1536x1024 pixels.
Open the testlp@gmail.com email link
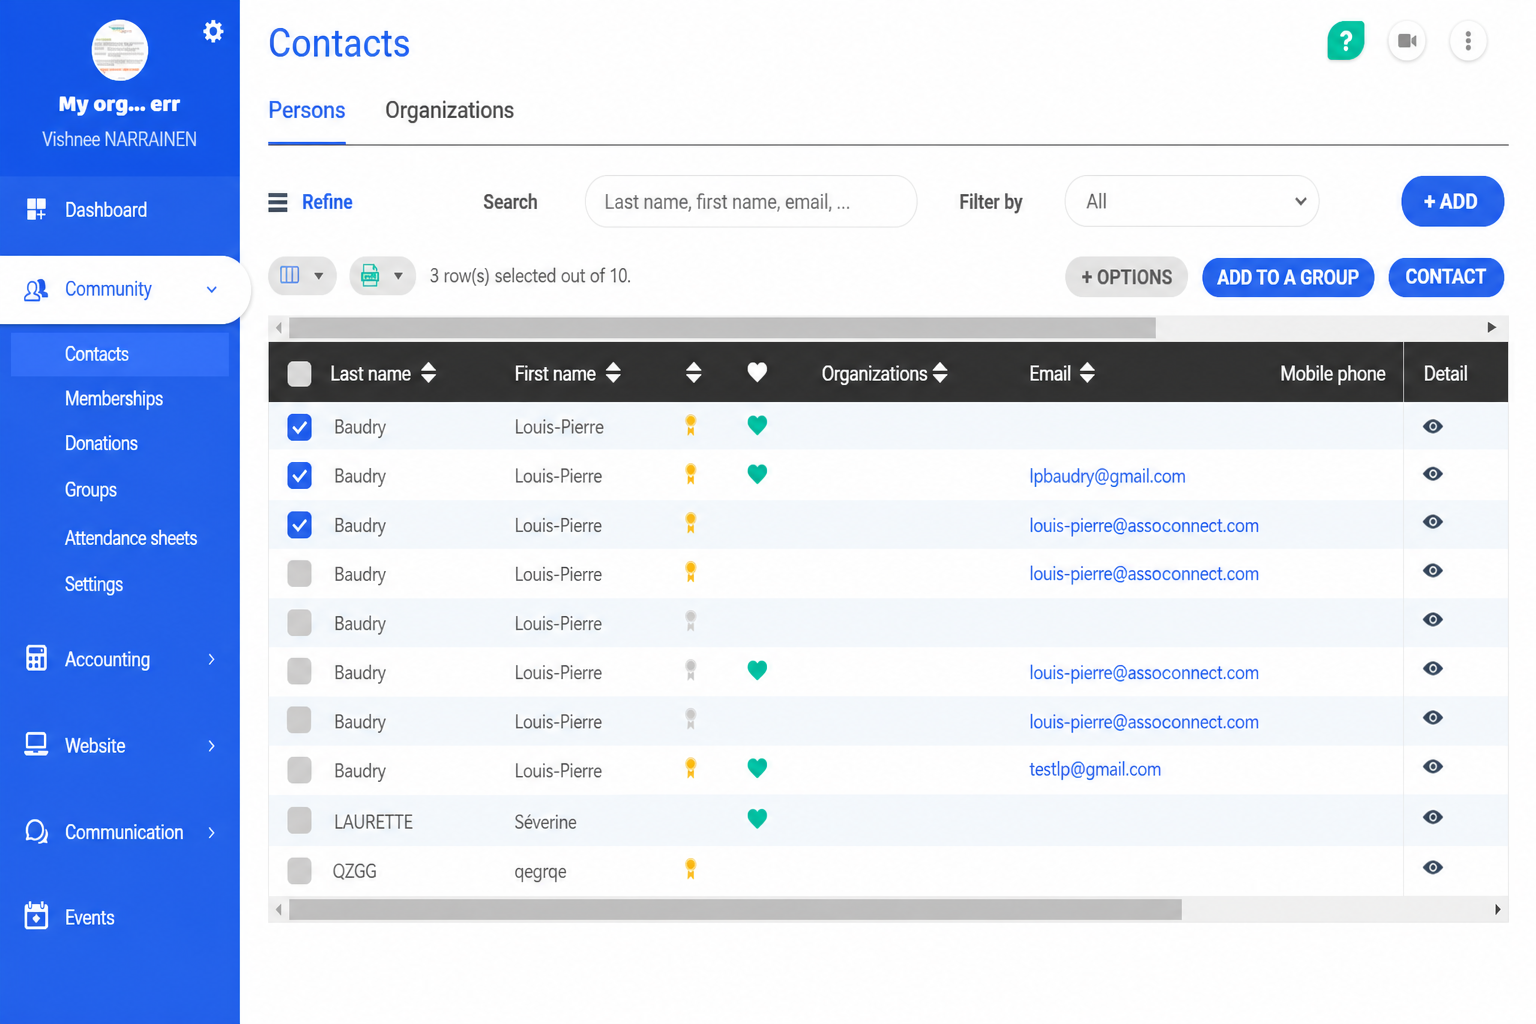(x=1095, y=769)
